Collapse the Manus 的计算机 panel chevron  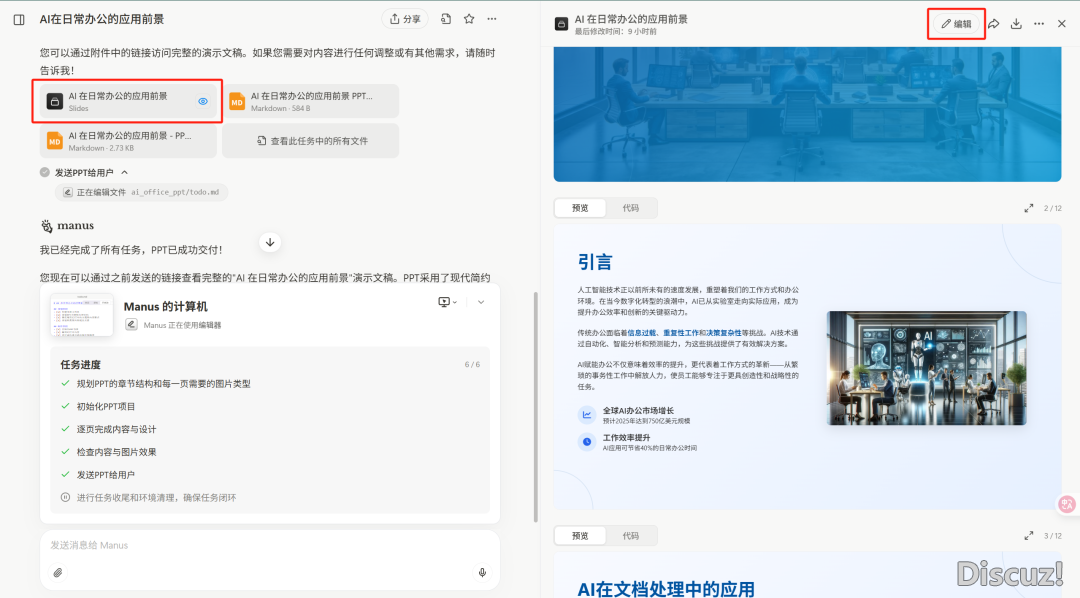(x=480, y=302)
